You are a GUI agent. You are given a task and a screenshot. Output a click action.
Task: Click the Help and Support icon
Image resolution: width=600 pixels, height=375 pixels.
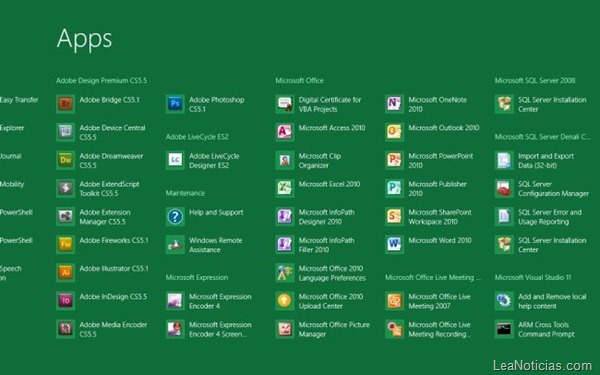[175, 216]
